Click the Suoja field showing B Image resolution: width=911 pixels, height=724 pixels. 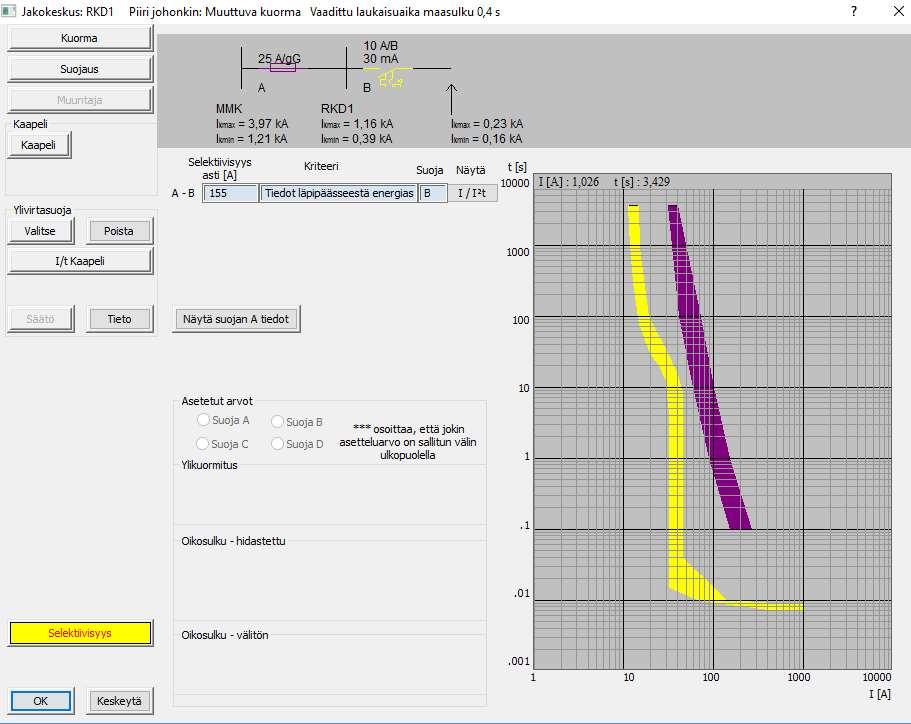click(x=433, y=193)
